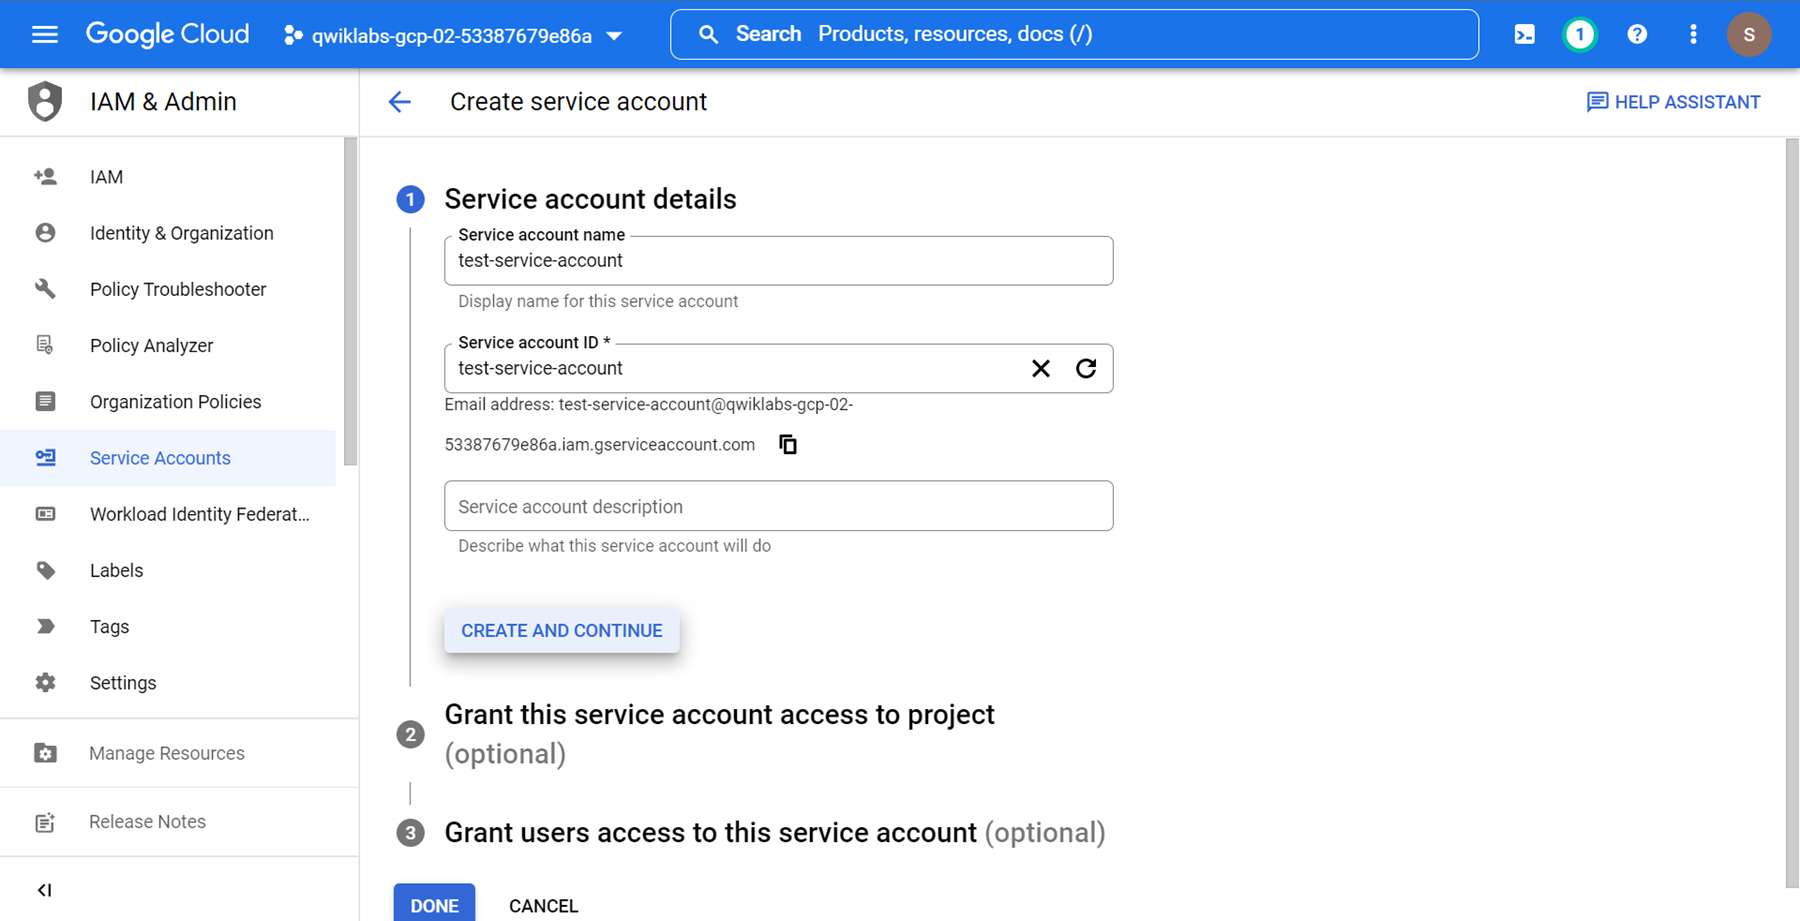The width and height of the screenshot is (1800, 921).
Task: Go back with the left arrow
Action: pos(400,102)
